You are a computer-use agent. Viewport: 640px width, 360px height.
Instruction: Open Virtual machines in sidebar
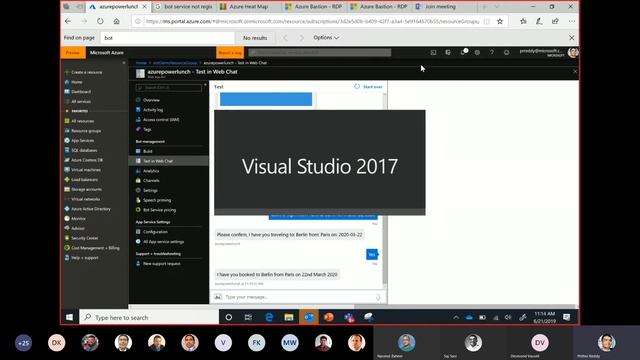pyautogui.click(x=86, y=170)
